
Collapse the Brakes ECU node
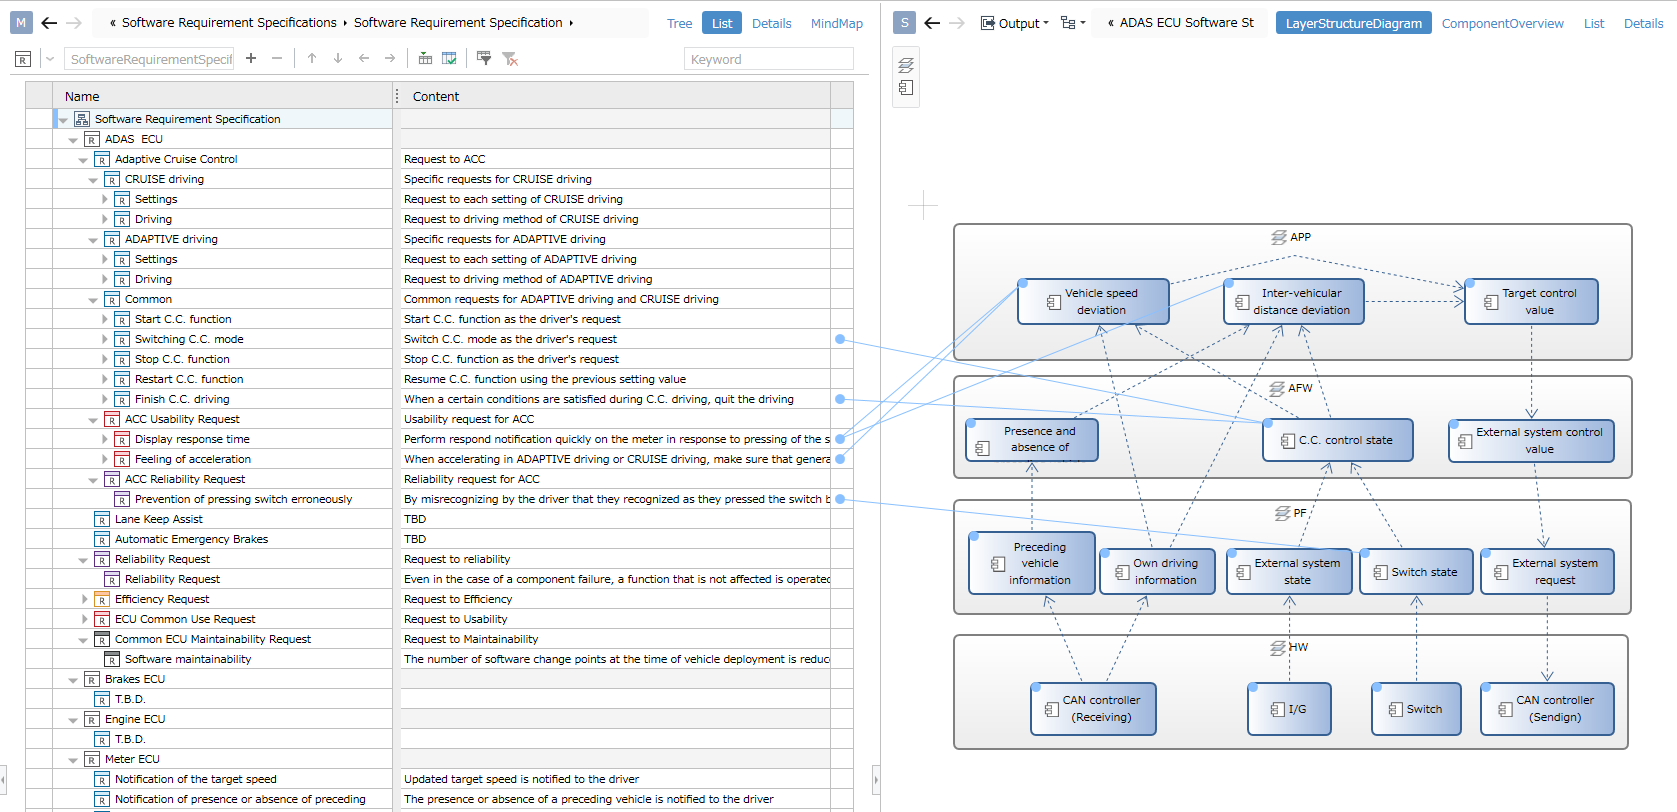[73, 680]
